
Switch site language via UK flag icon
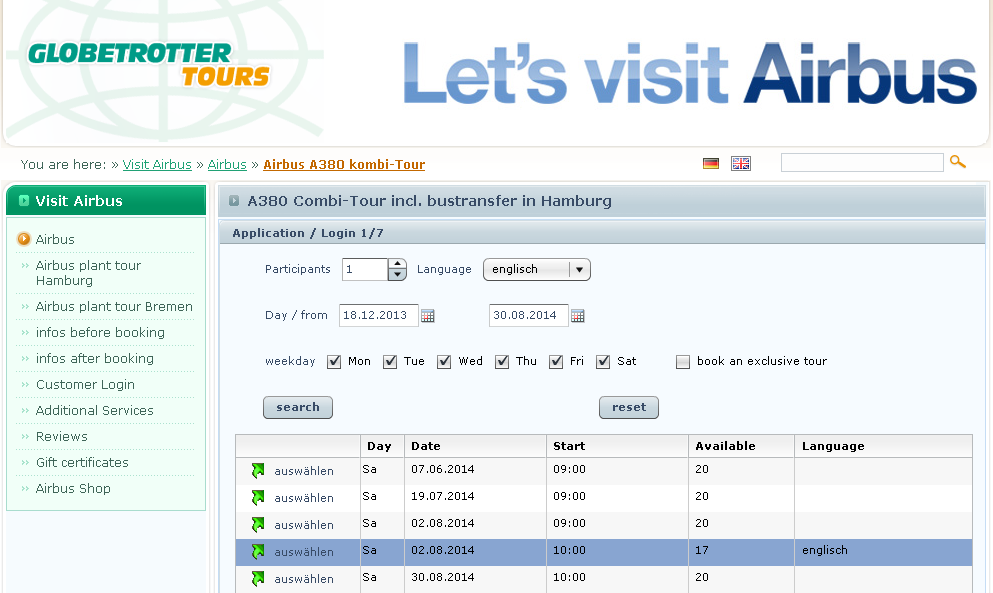click(x=740, y=163)
